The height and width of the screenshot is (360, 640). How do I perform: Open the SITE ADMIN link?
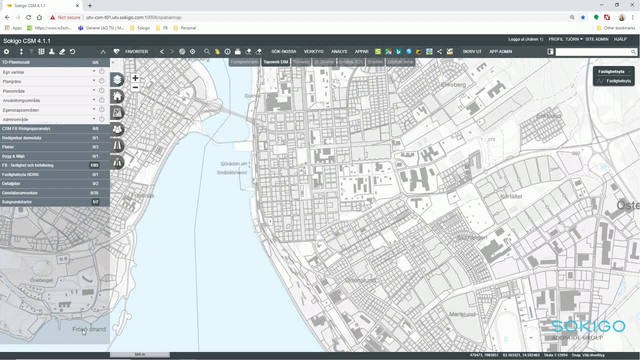click(x=597, y=39)
